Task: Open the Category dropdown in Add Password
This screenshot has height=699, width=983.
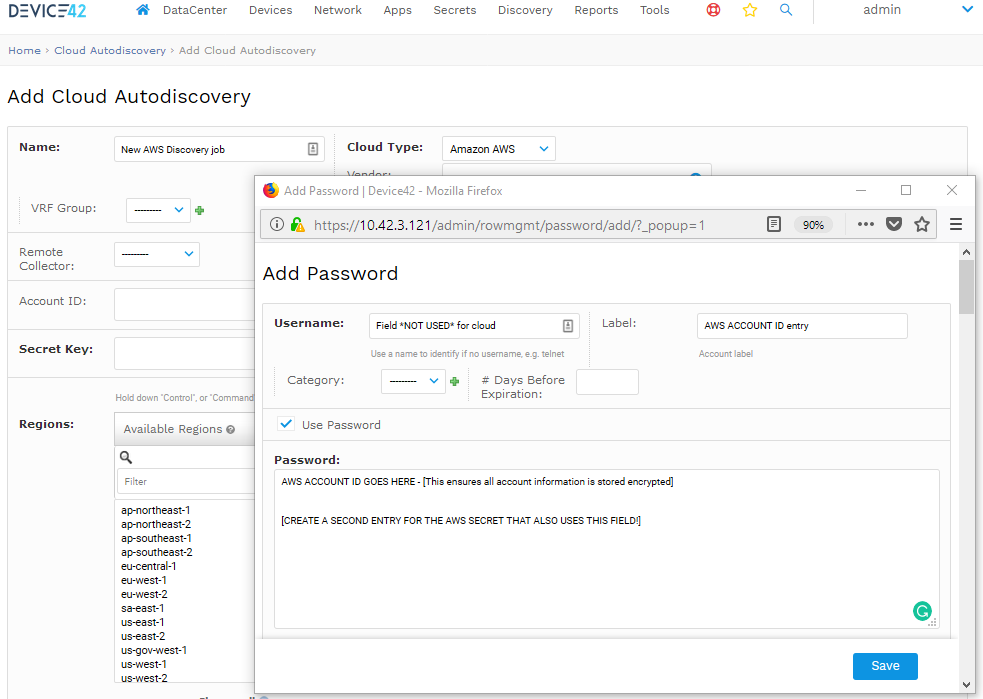Action: coord(413,381)
